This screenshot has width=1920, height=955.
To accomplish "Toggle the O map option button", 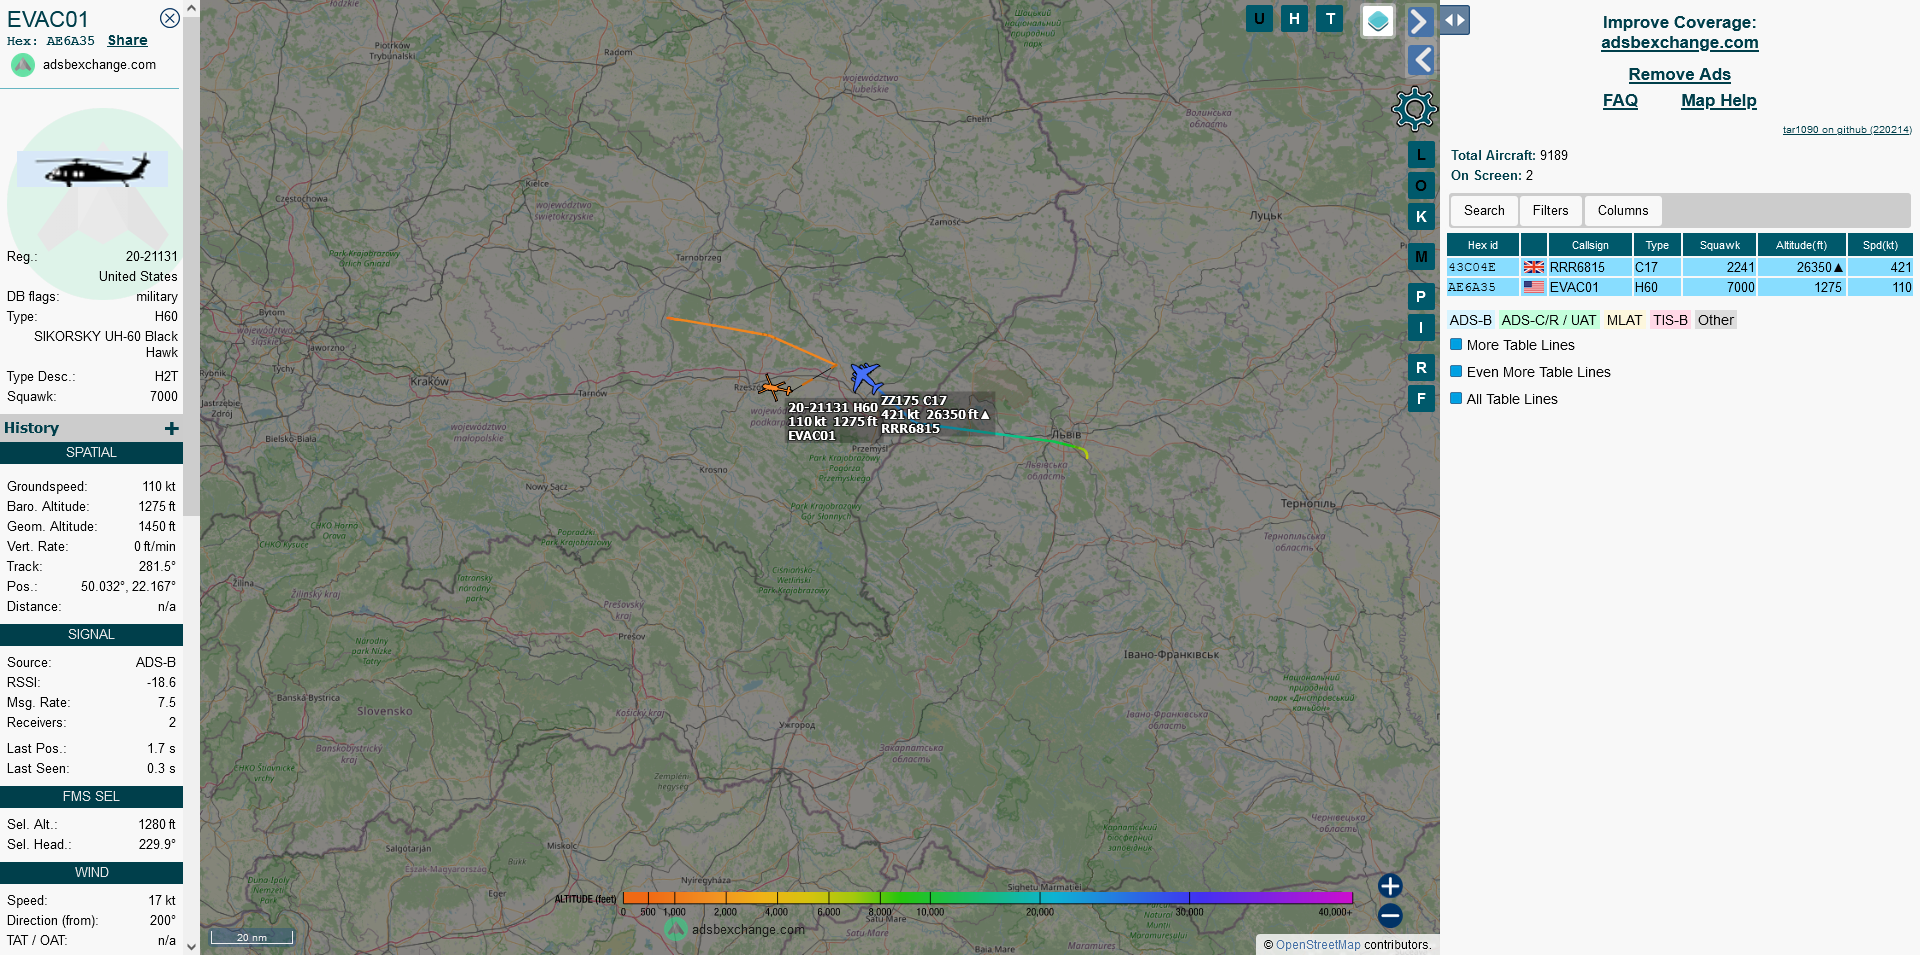I will (x=1421, y=186).
